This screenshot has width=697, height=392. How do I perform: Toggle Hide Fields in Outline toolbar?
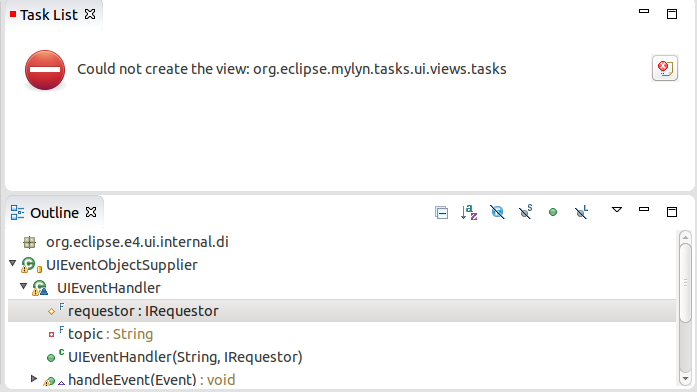(497, 212)
